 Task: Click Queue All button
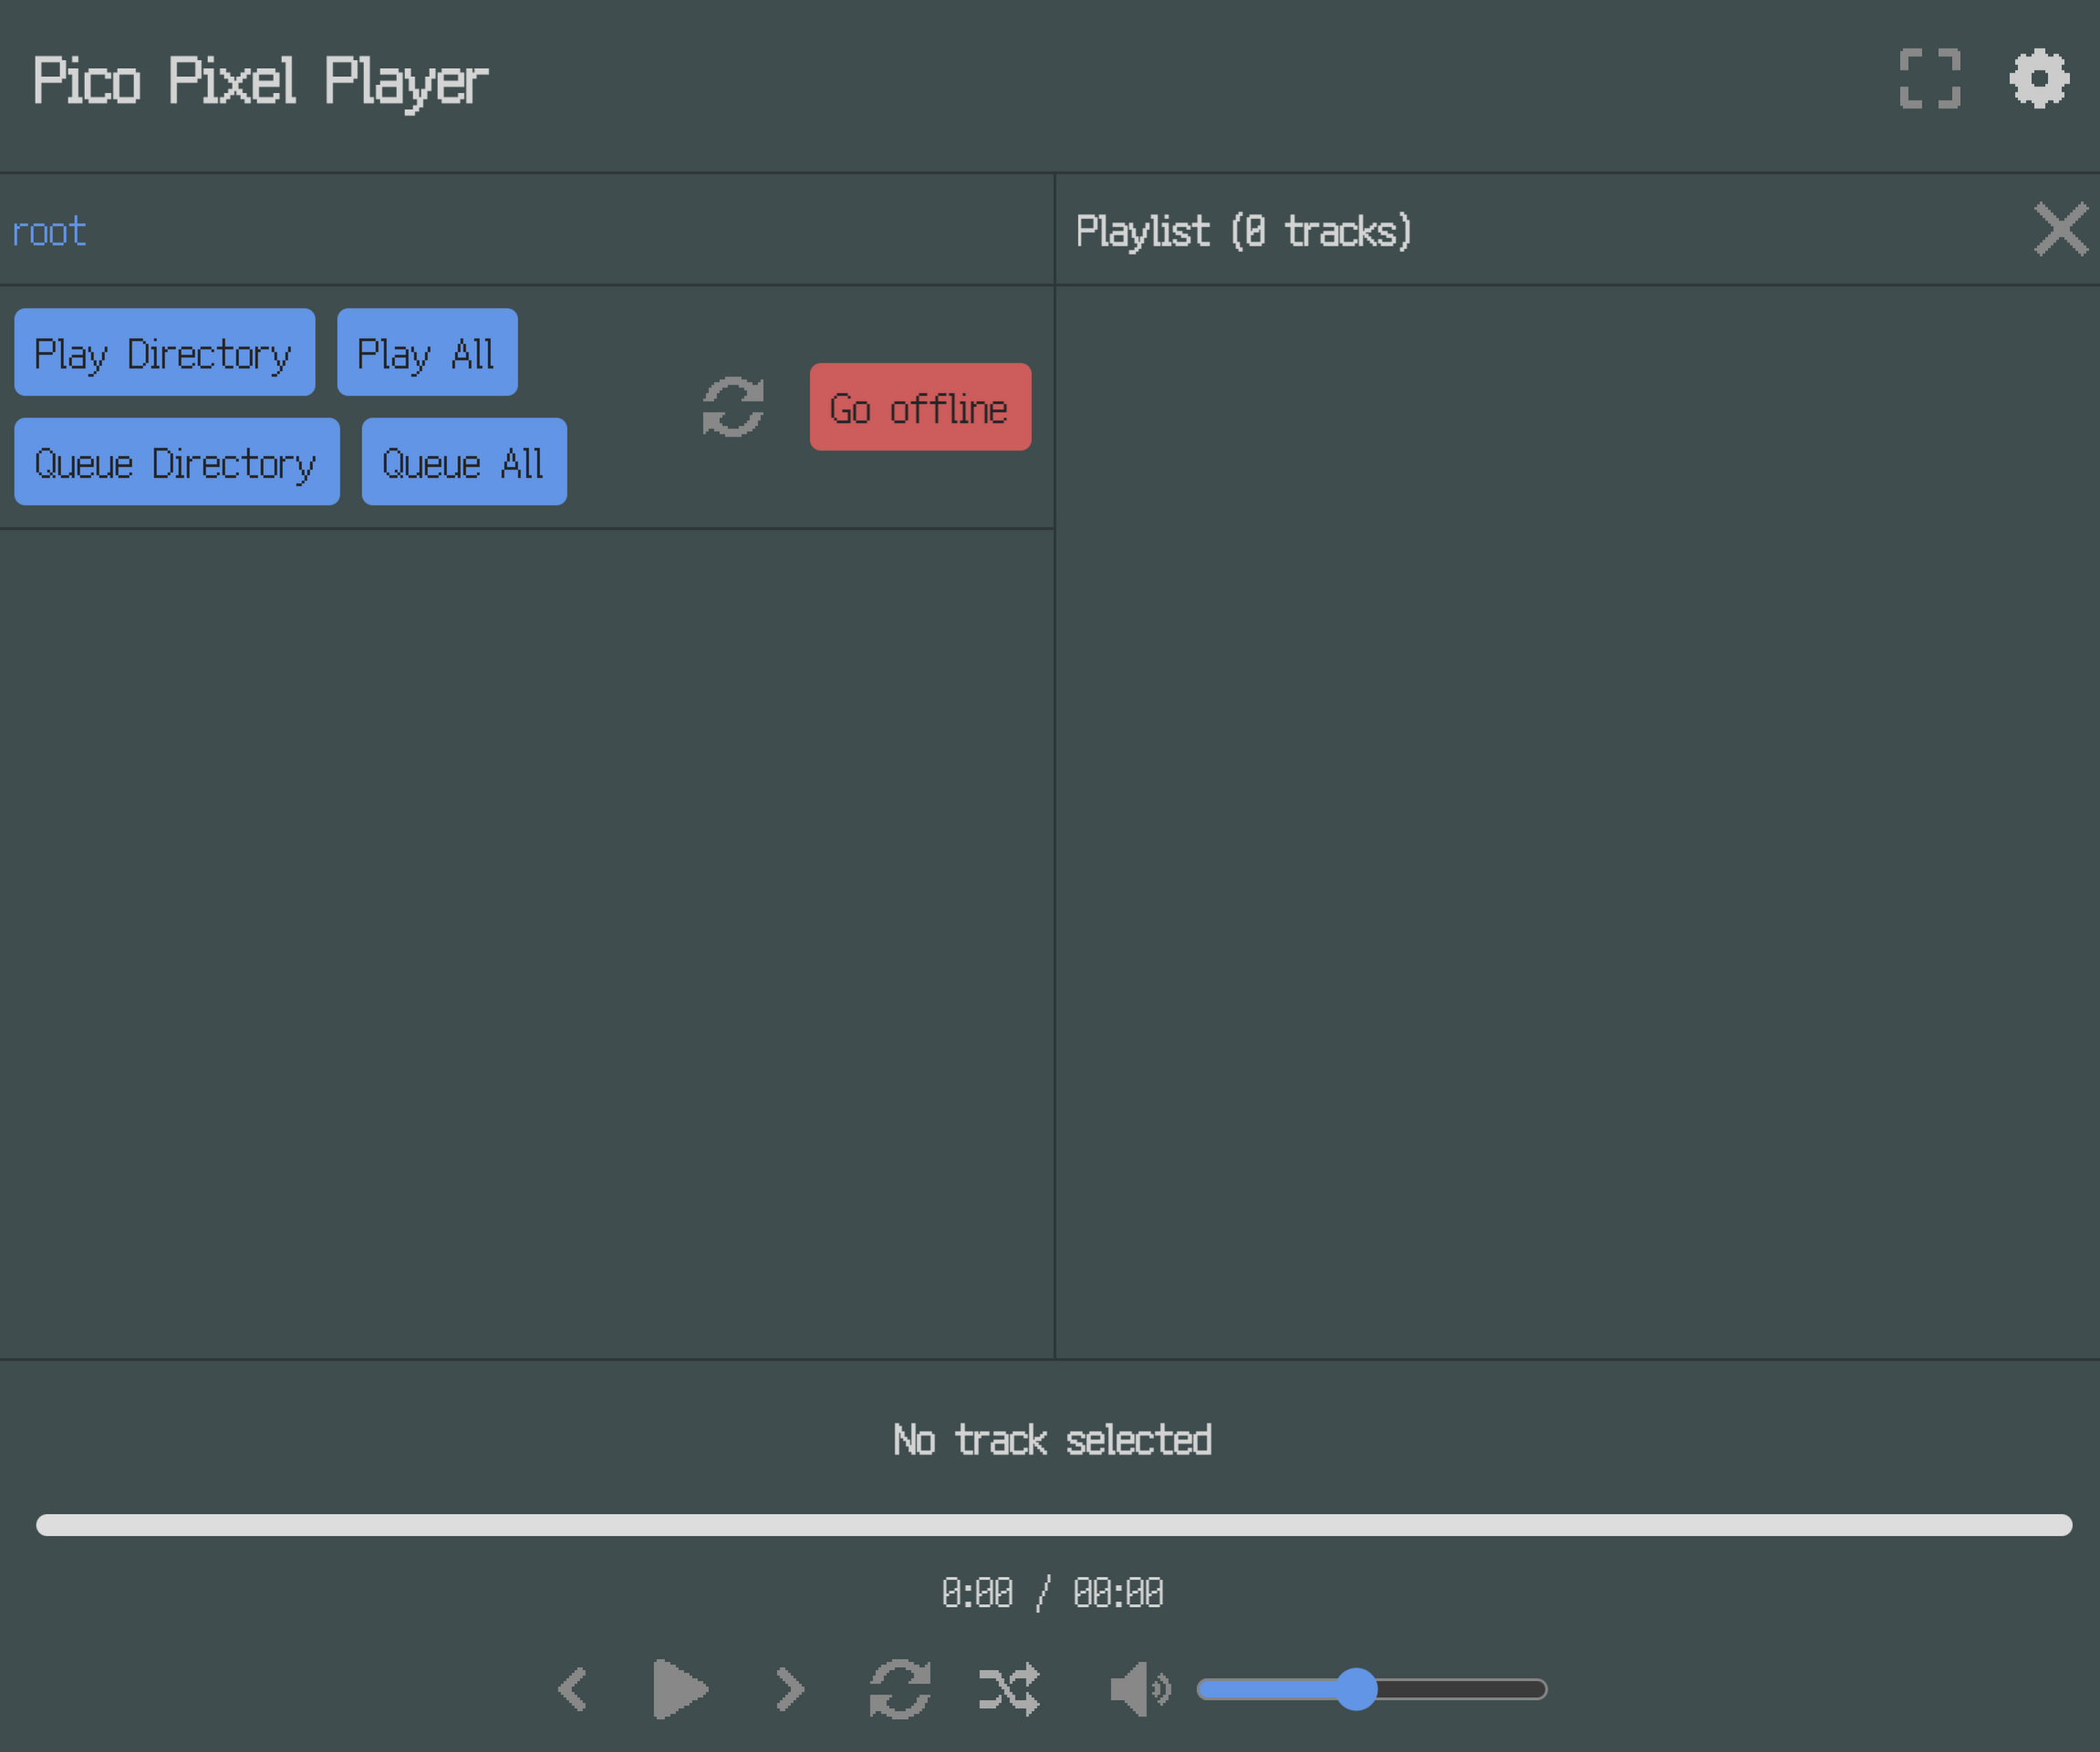pyautogui.click(x=464, y=461)
